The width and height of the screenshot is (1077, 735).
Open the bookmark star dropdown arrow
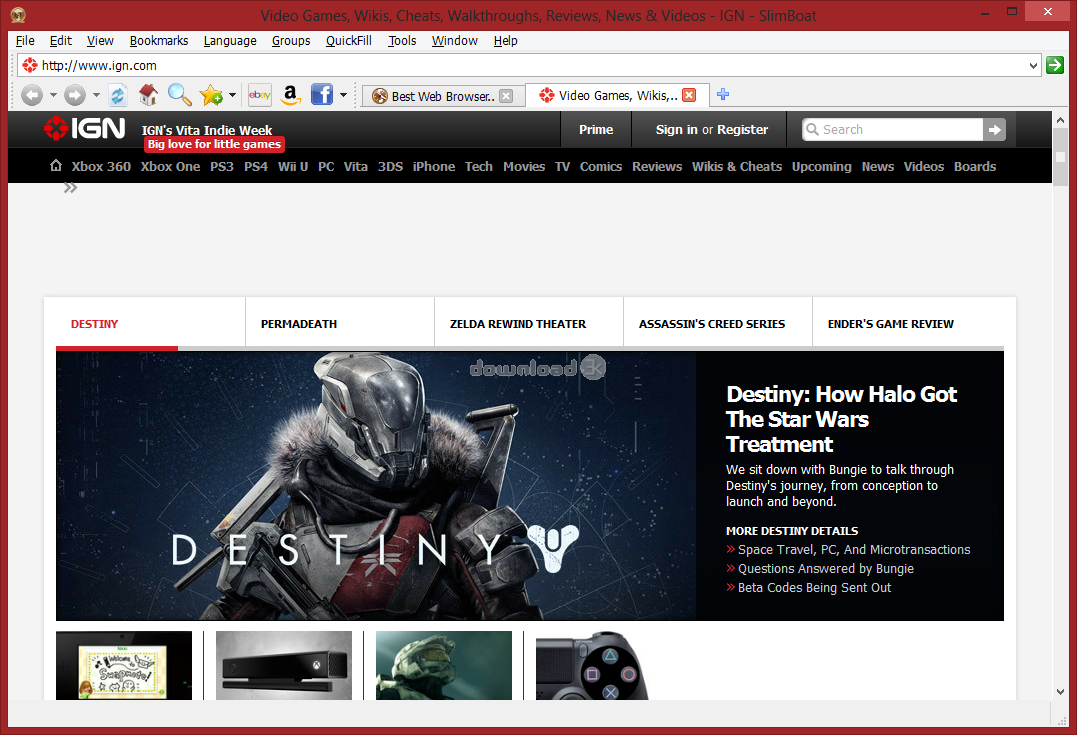point(232,95)
